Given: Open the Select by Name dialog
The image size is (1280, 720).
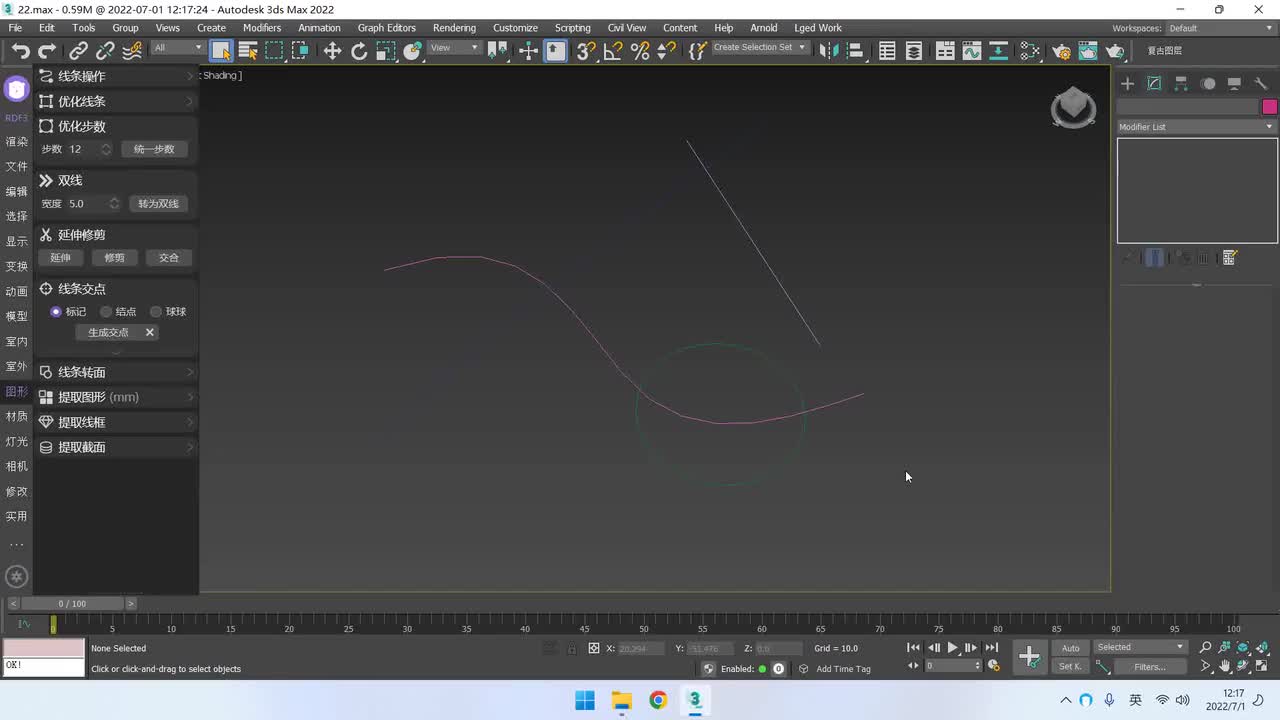Looking at the screenshot, I should coord(248,51).
